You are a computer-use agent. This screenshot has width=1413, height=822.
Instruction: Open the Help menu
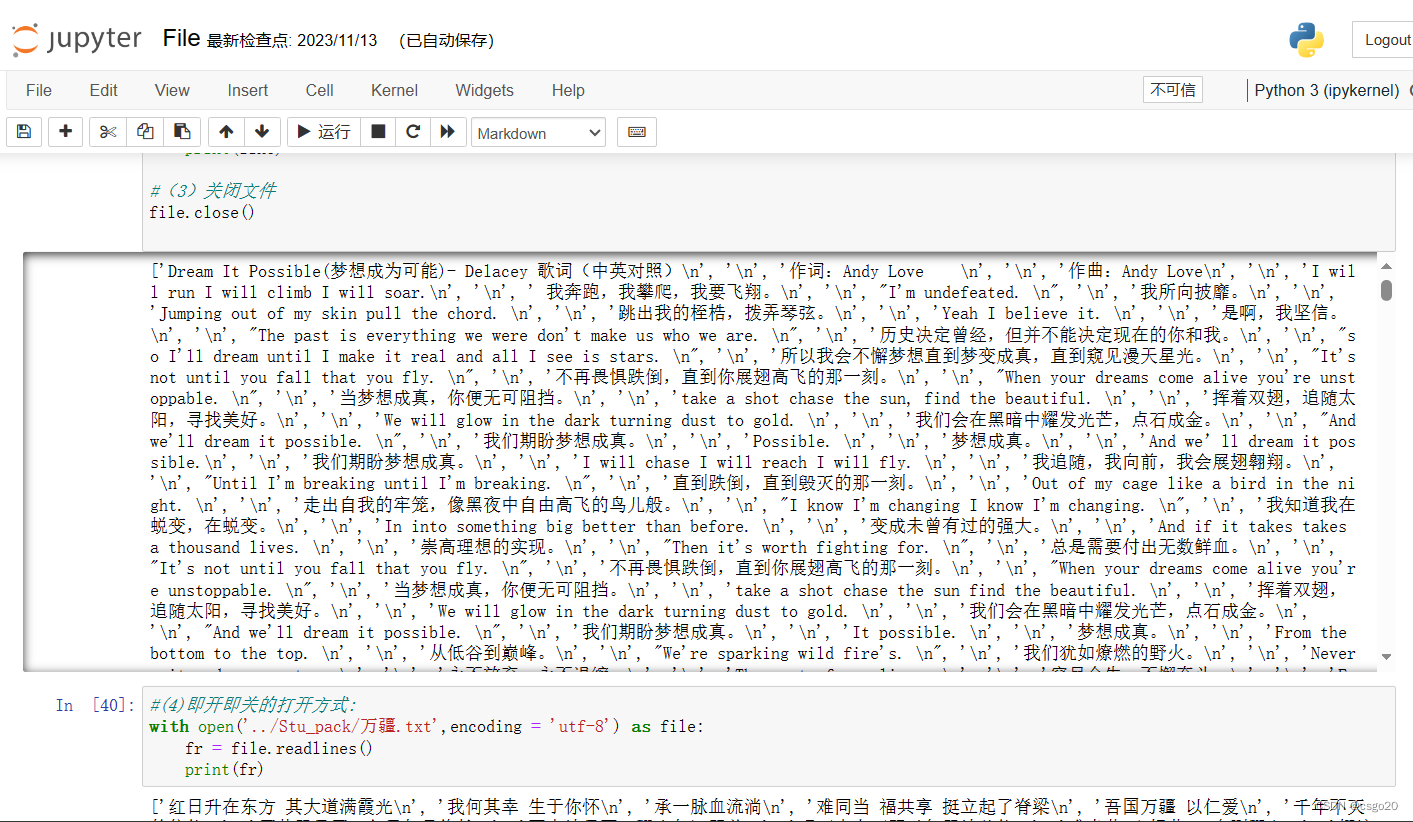pyautogui.click(x=568, y=90)
